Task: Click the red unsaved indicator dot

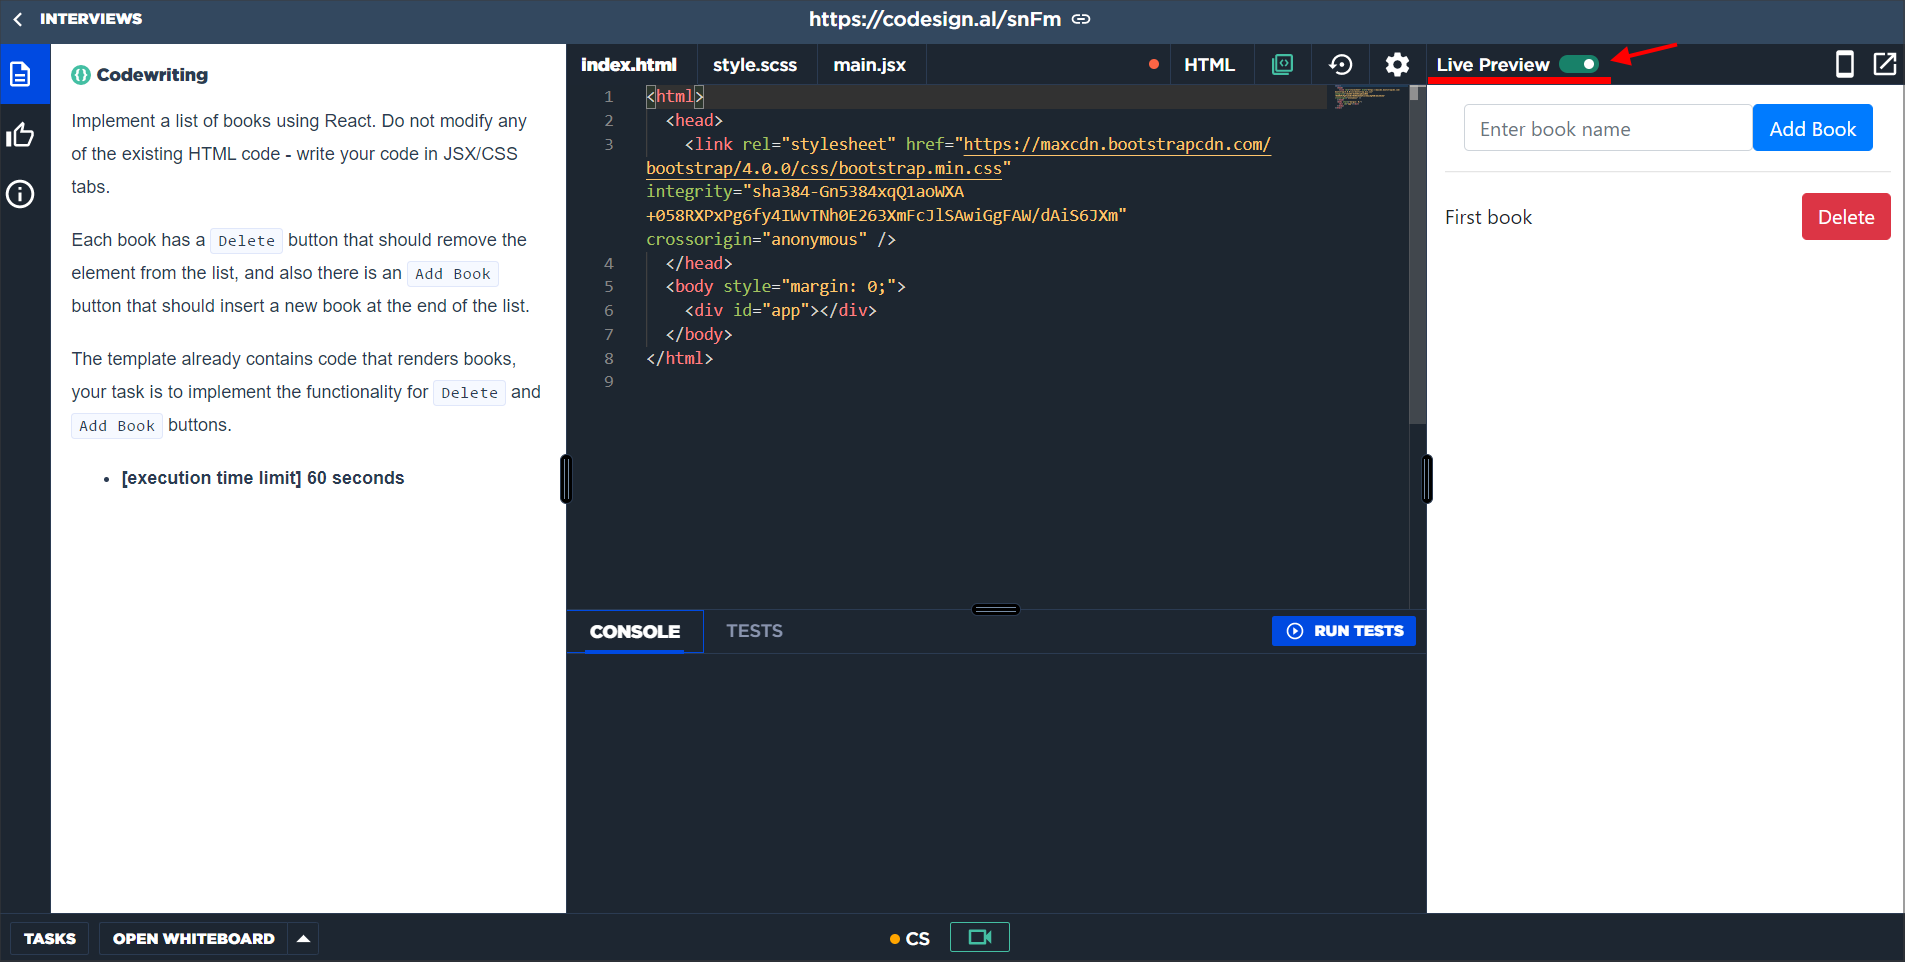Action: [1154, 64]
